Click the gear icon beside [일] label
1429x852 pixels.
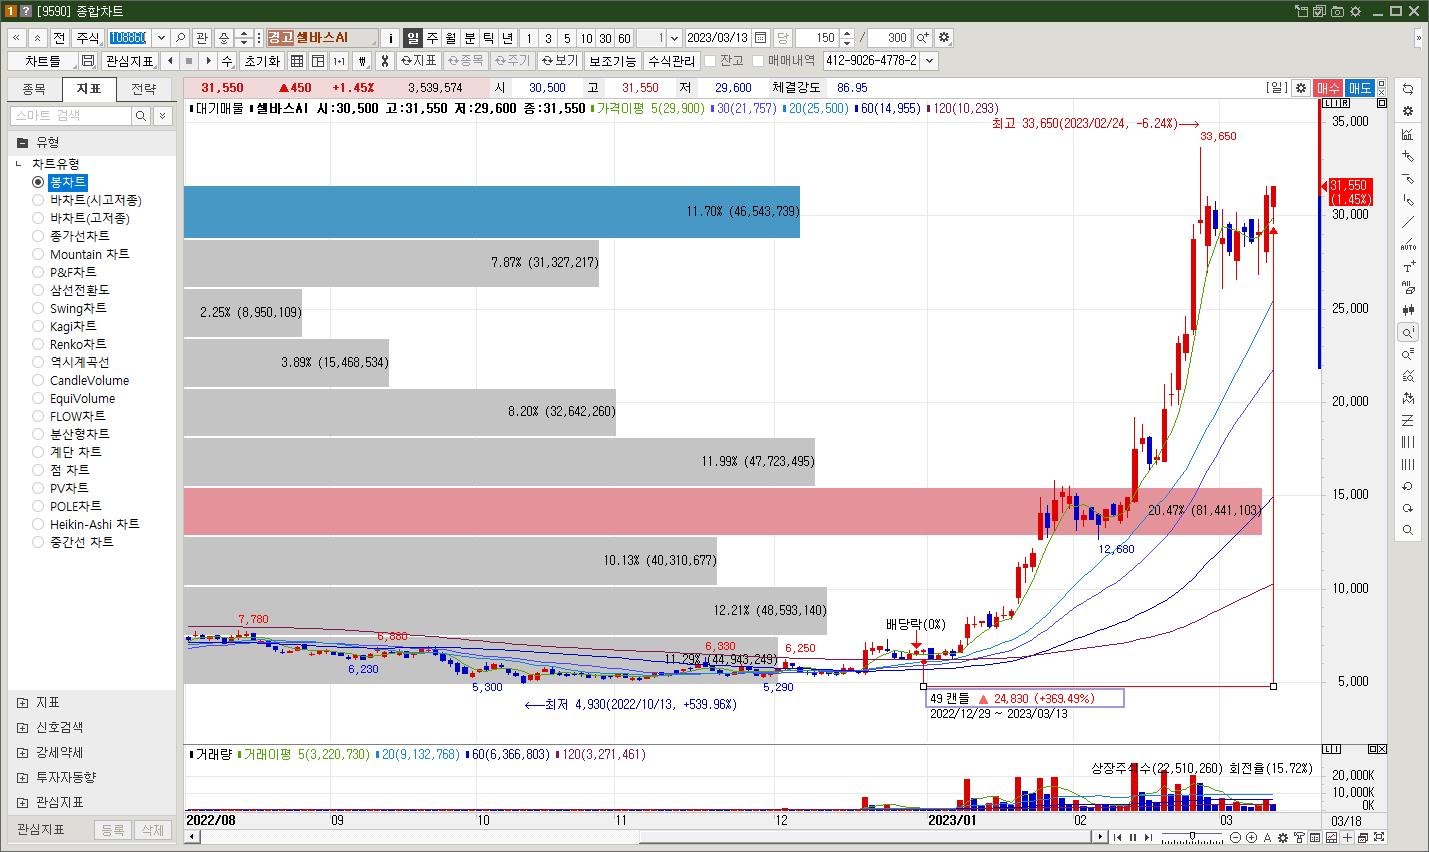(x=1301, y=88)
